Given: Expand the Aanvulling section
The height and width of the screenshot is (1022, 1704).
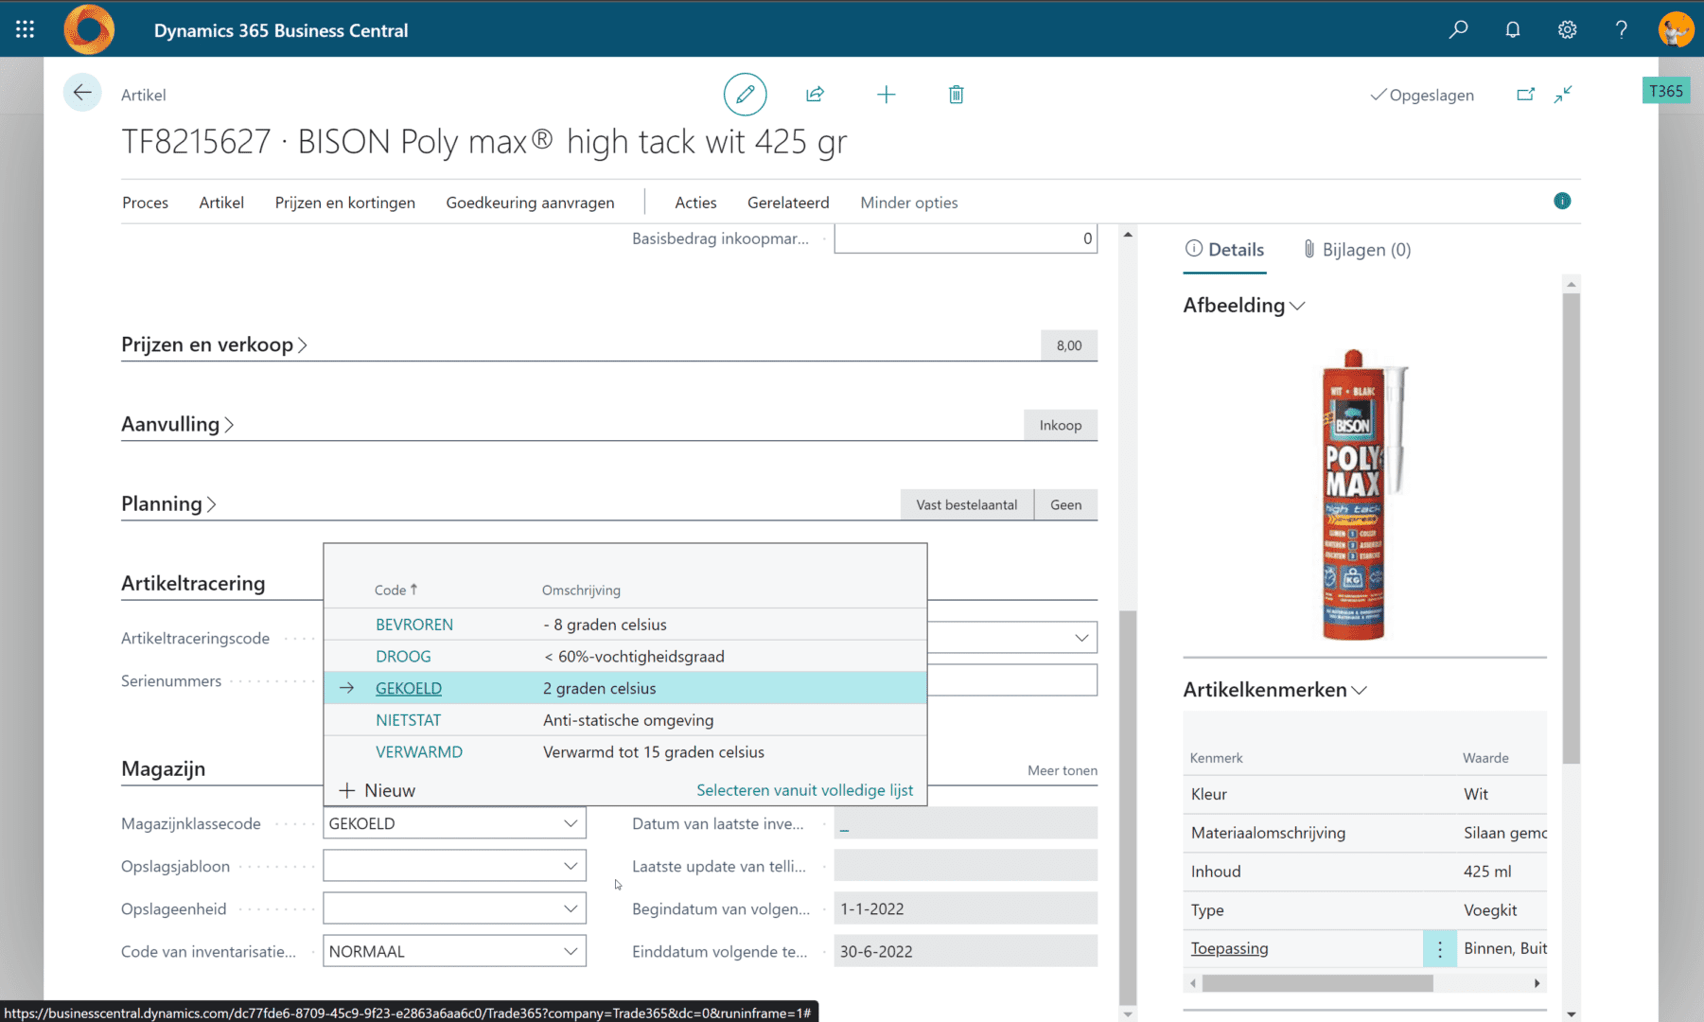Looking at the screenshot, I should (177, 424).
